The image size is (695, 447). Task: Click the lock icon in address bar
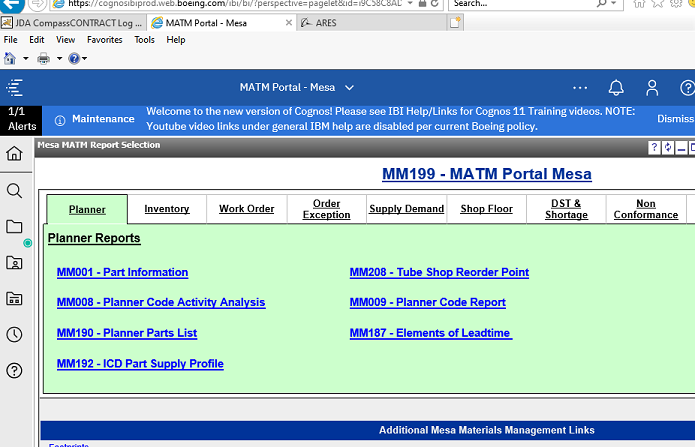pyautogui.click(x=422, y=4)
